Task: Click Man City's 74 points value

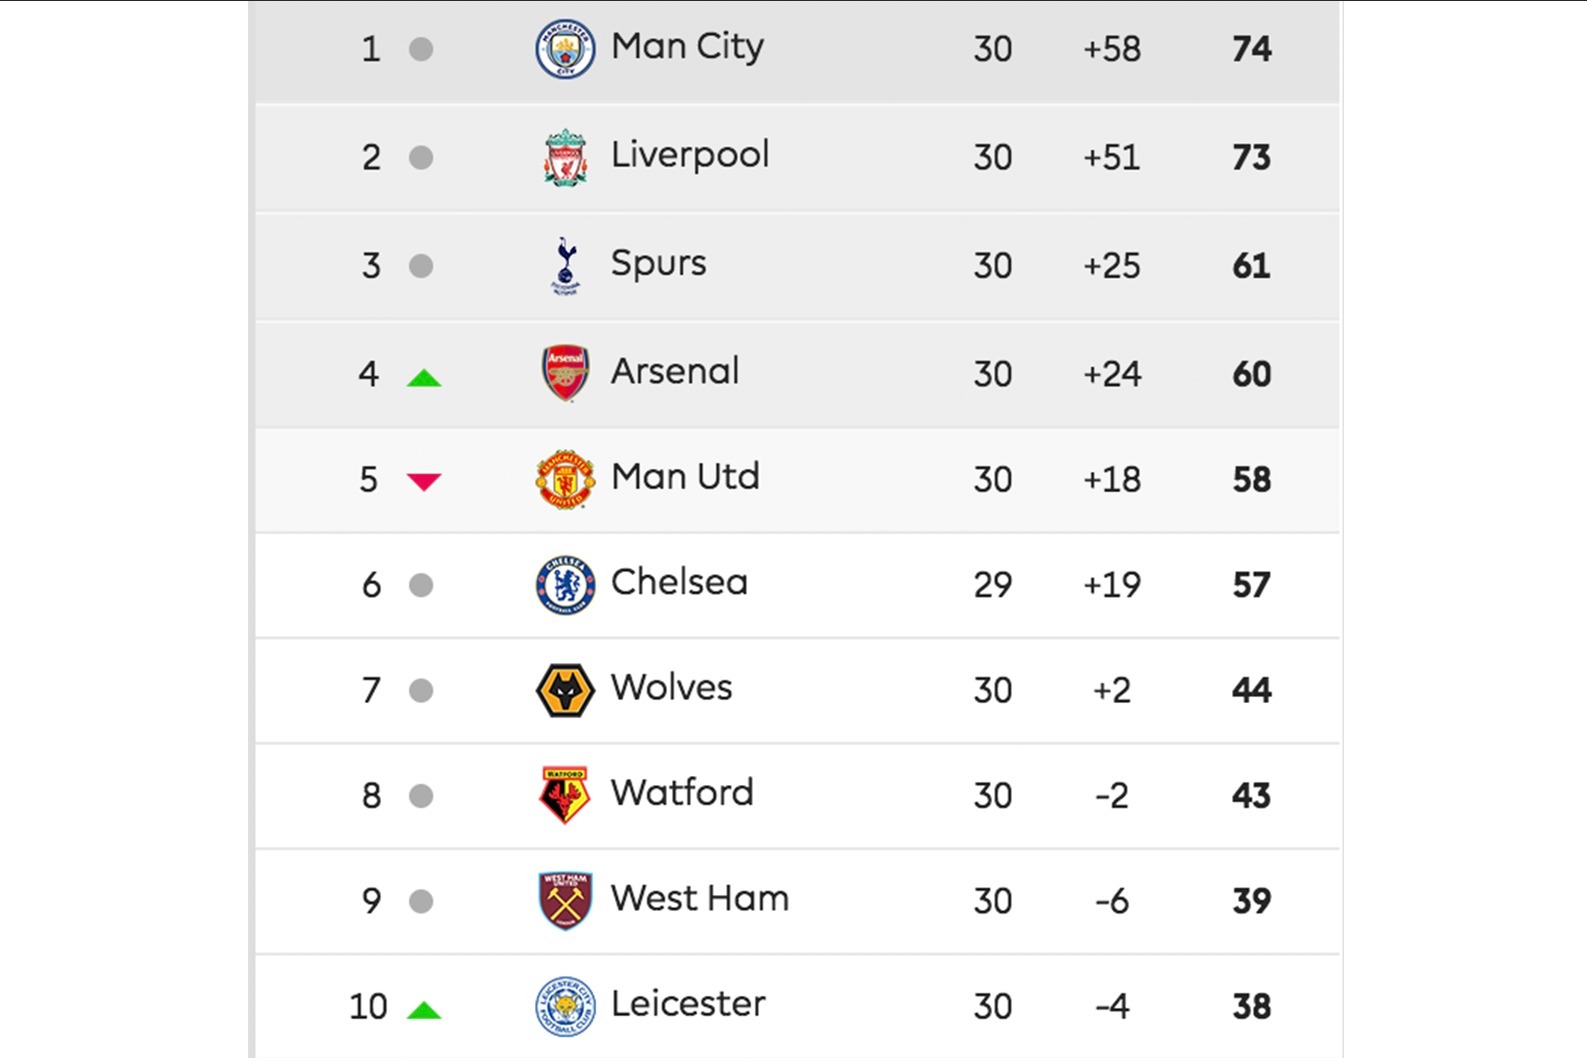Action: (x=1252, y=49)
